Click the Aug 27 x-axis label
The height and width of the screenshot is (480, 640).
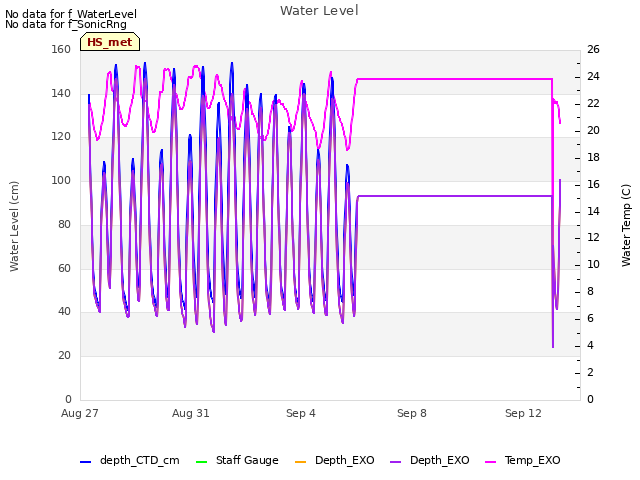point(80,413)
